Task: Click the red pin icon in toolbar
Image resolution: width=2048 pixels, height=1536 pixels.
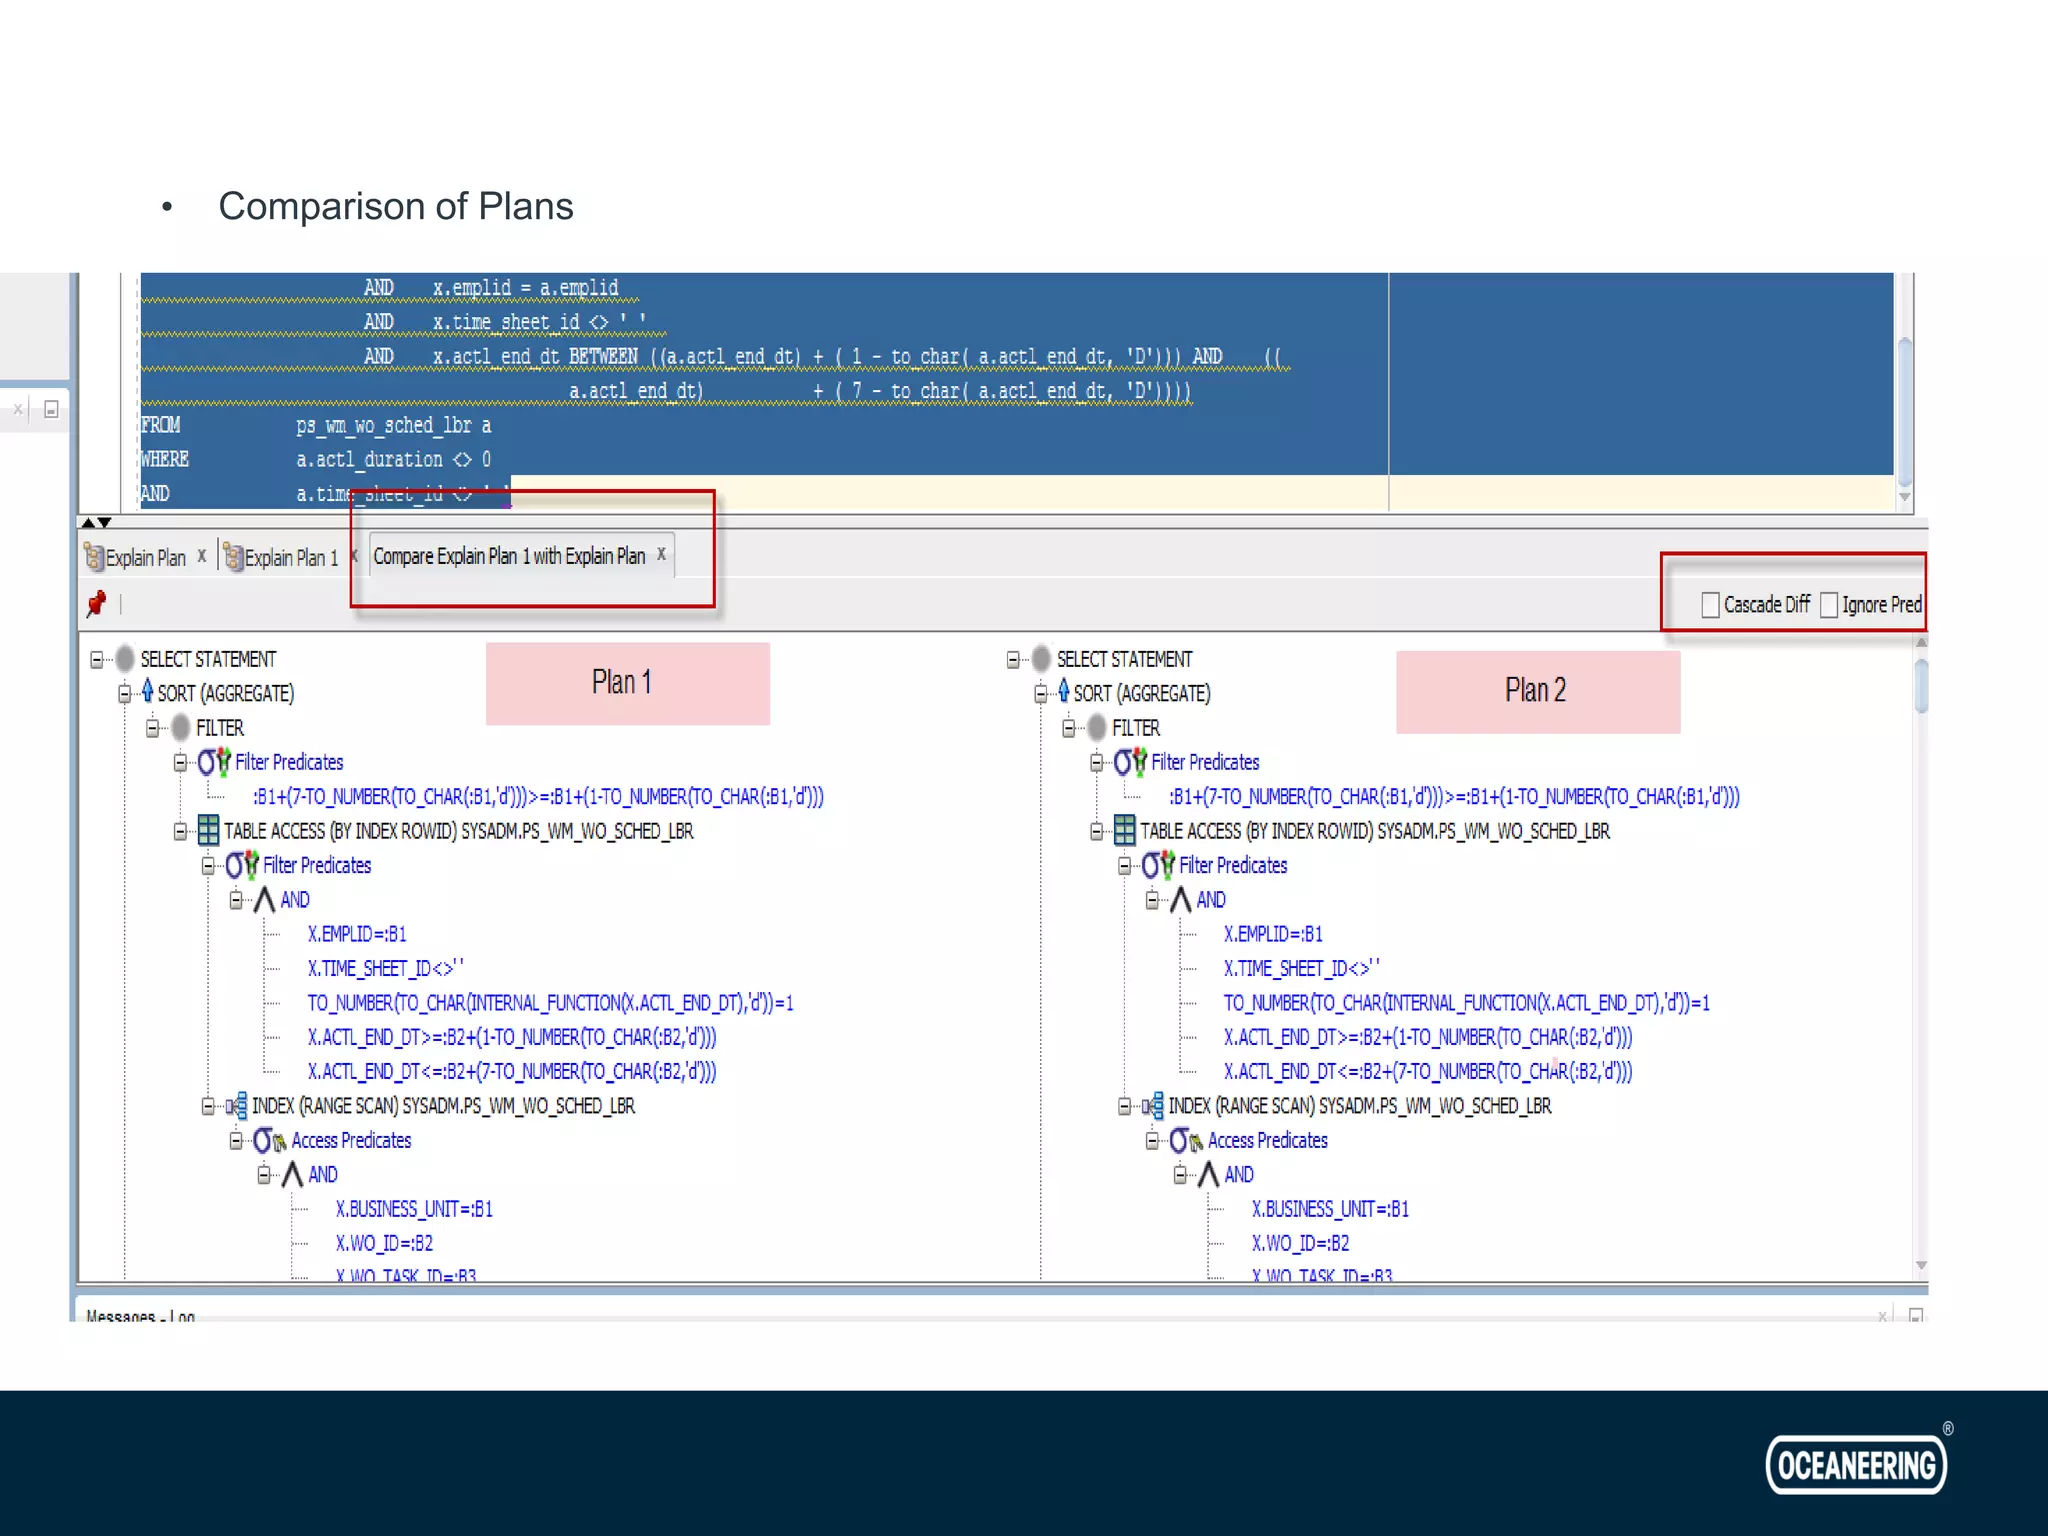Action: tap(97, 603)
